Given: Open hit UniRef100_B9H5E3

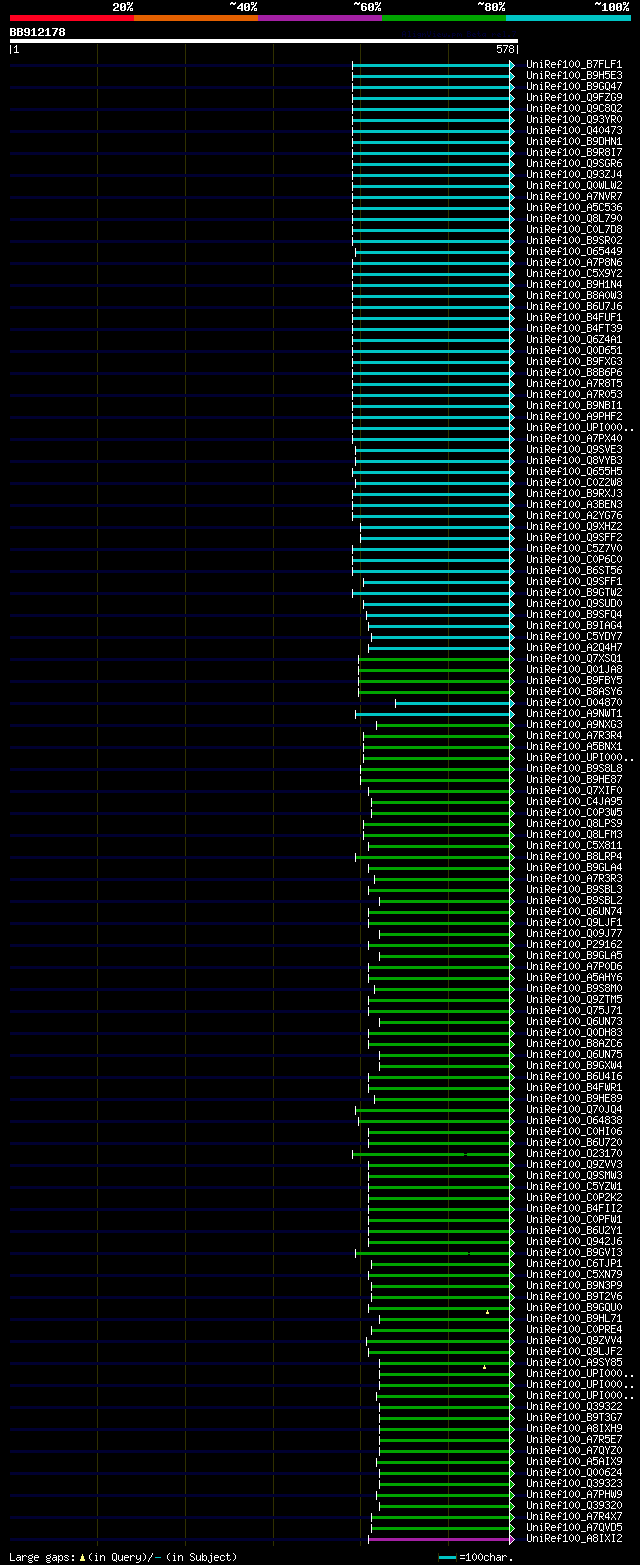Looking at the screenshot, I should click(x=574, y=75).
